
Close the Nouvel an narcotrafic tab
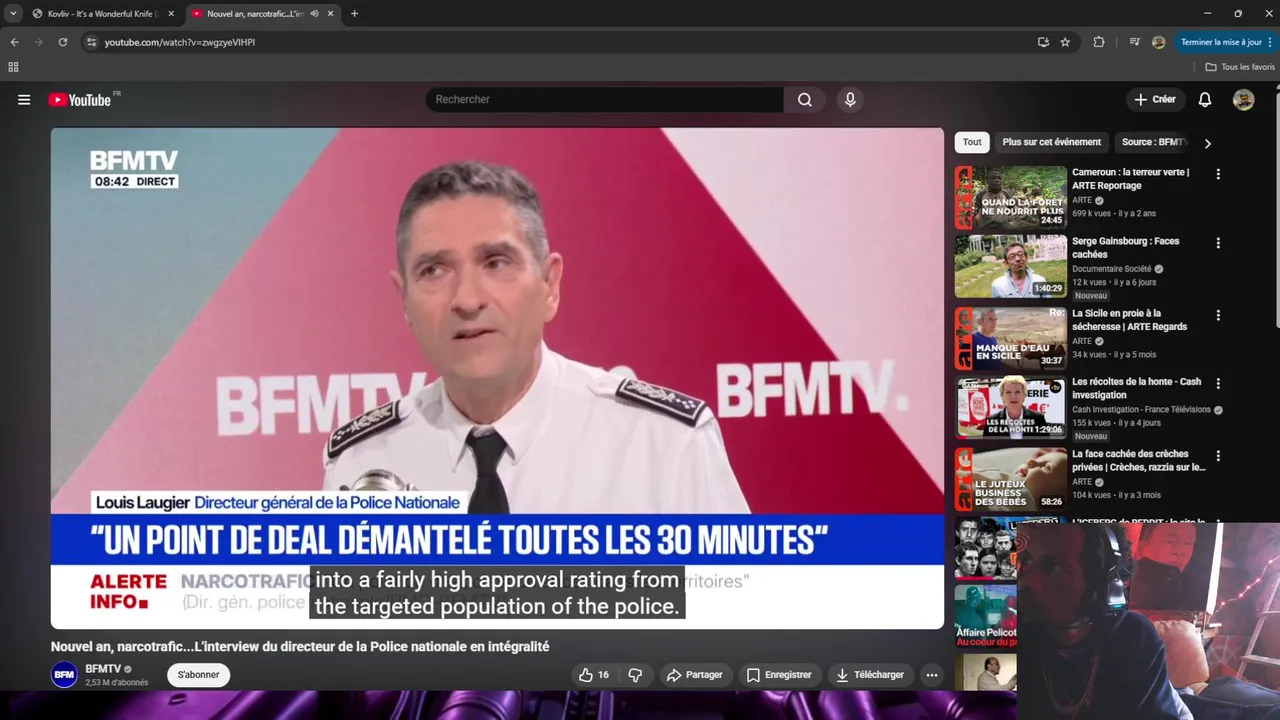(330, 14)
